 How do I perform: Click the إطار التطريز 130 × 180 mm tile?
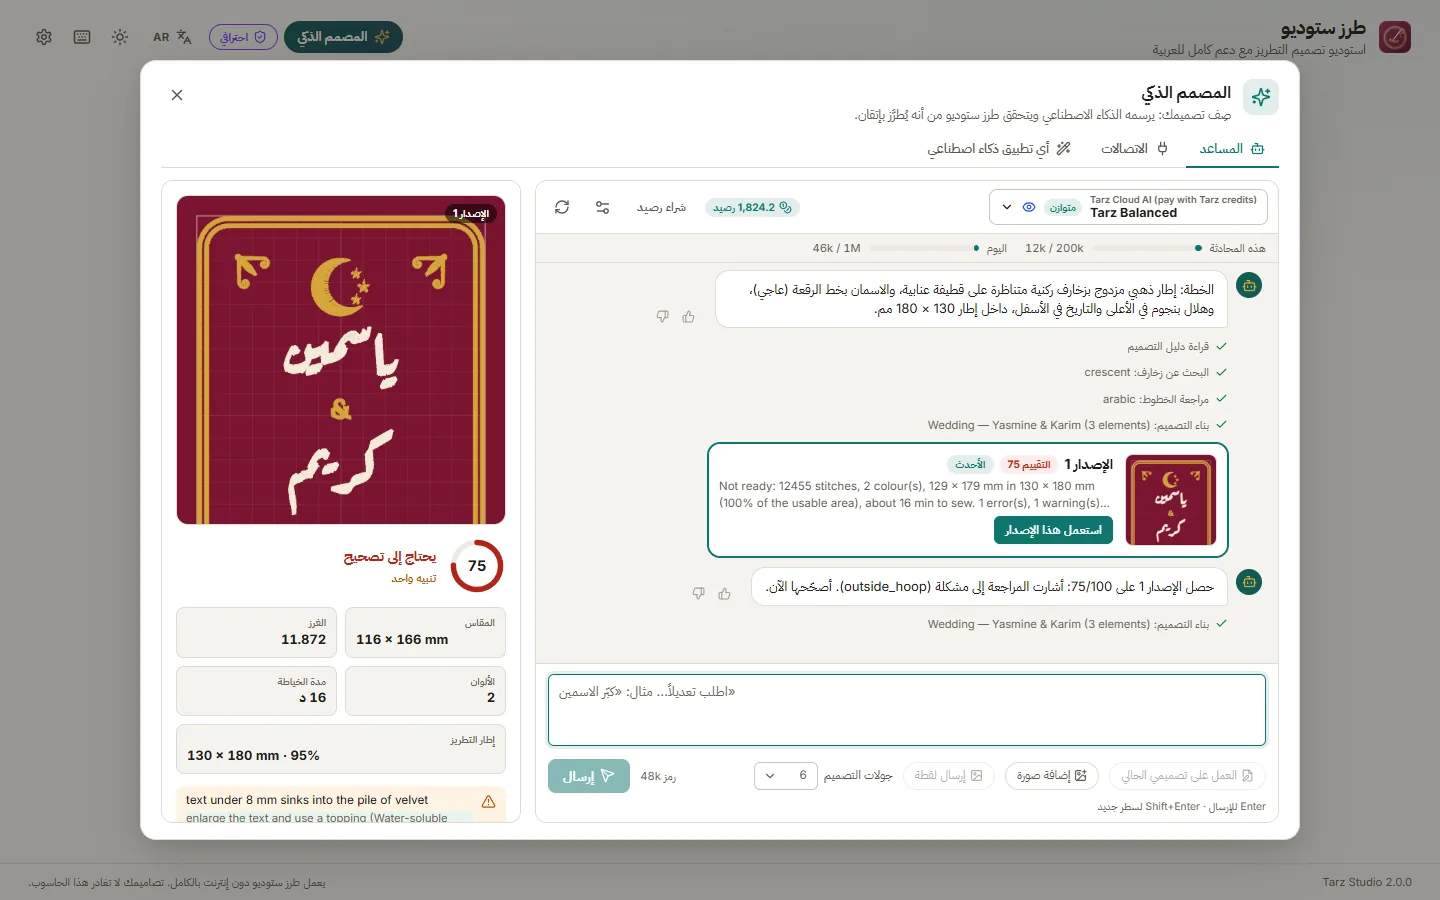[x=341, y=748]
